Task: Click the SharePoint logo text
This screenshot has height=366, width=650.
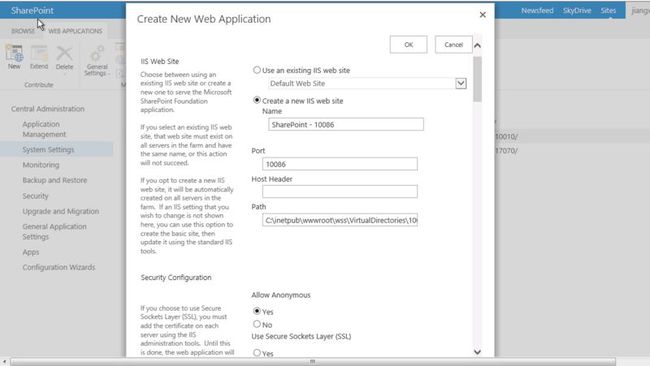Action: (x=32, y=11)
